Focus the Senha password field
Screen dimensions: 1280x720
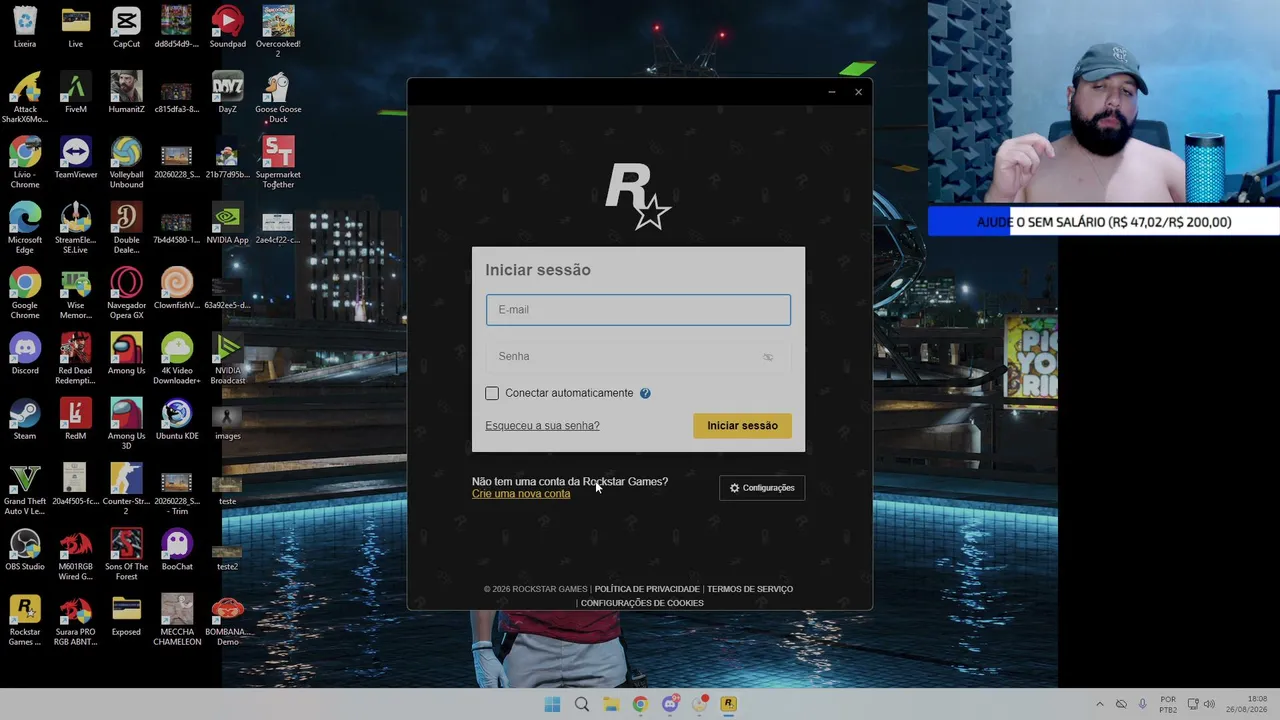click(x=638, y=357)
